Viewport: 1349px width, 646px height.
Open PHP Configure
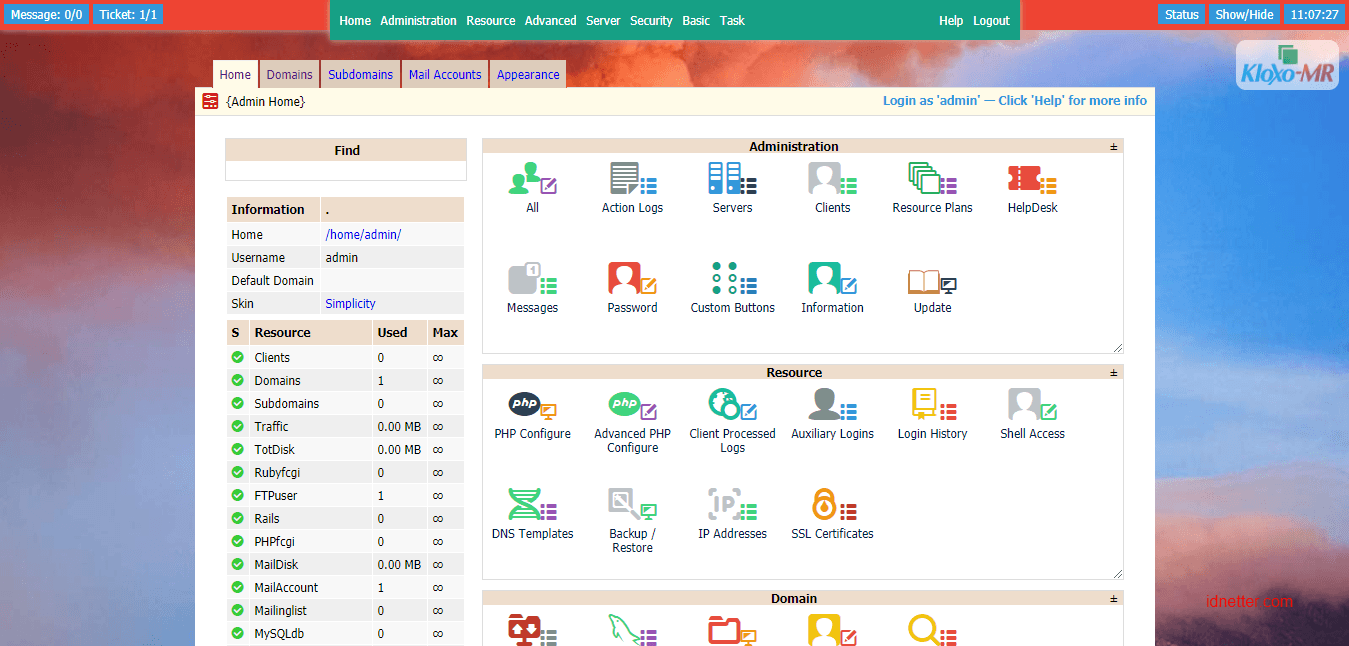tap(532, 406)
